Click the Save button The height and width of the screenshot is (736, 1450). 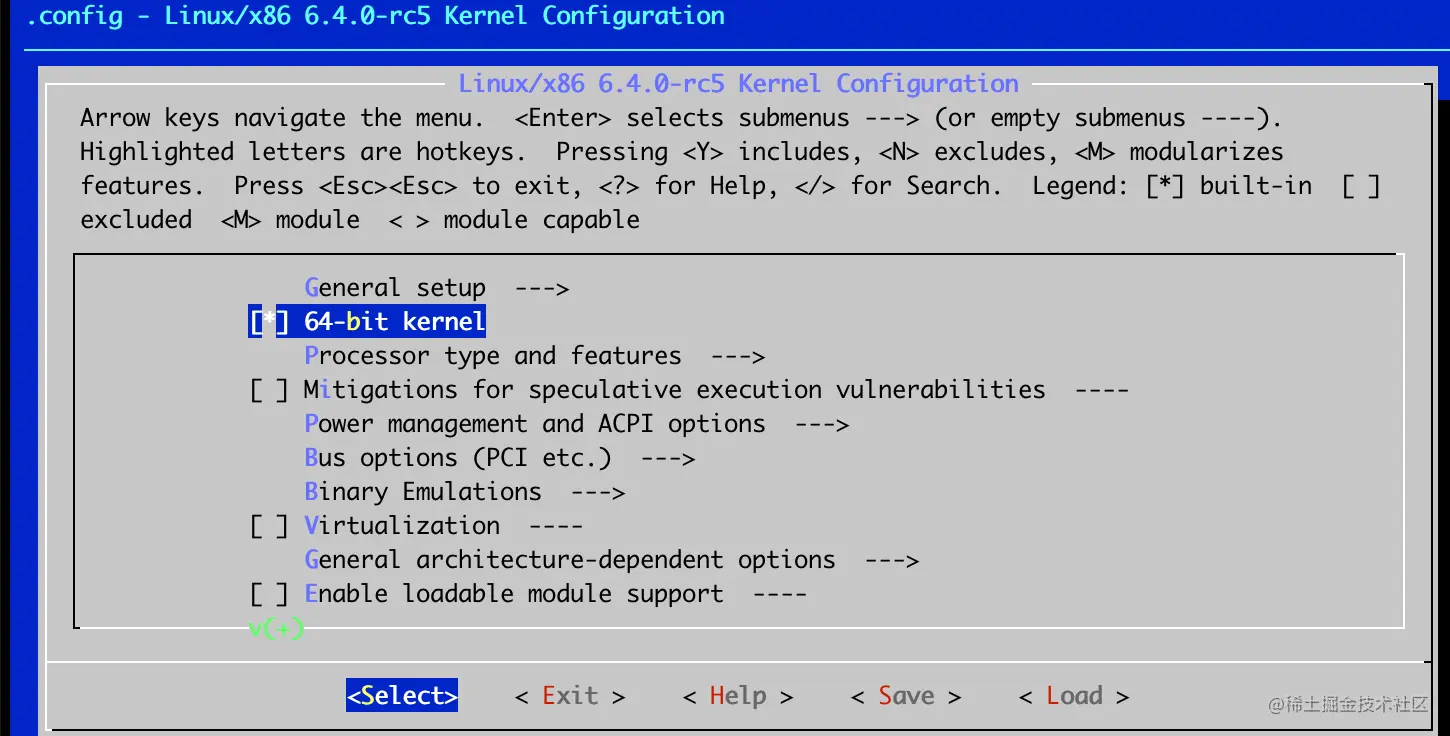click(x=906, y=696)
